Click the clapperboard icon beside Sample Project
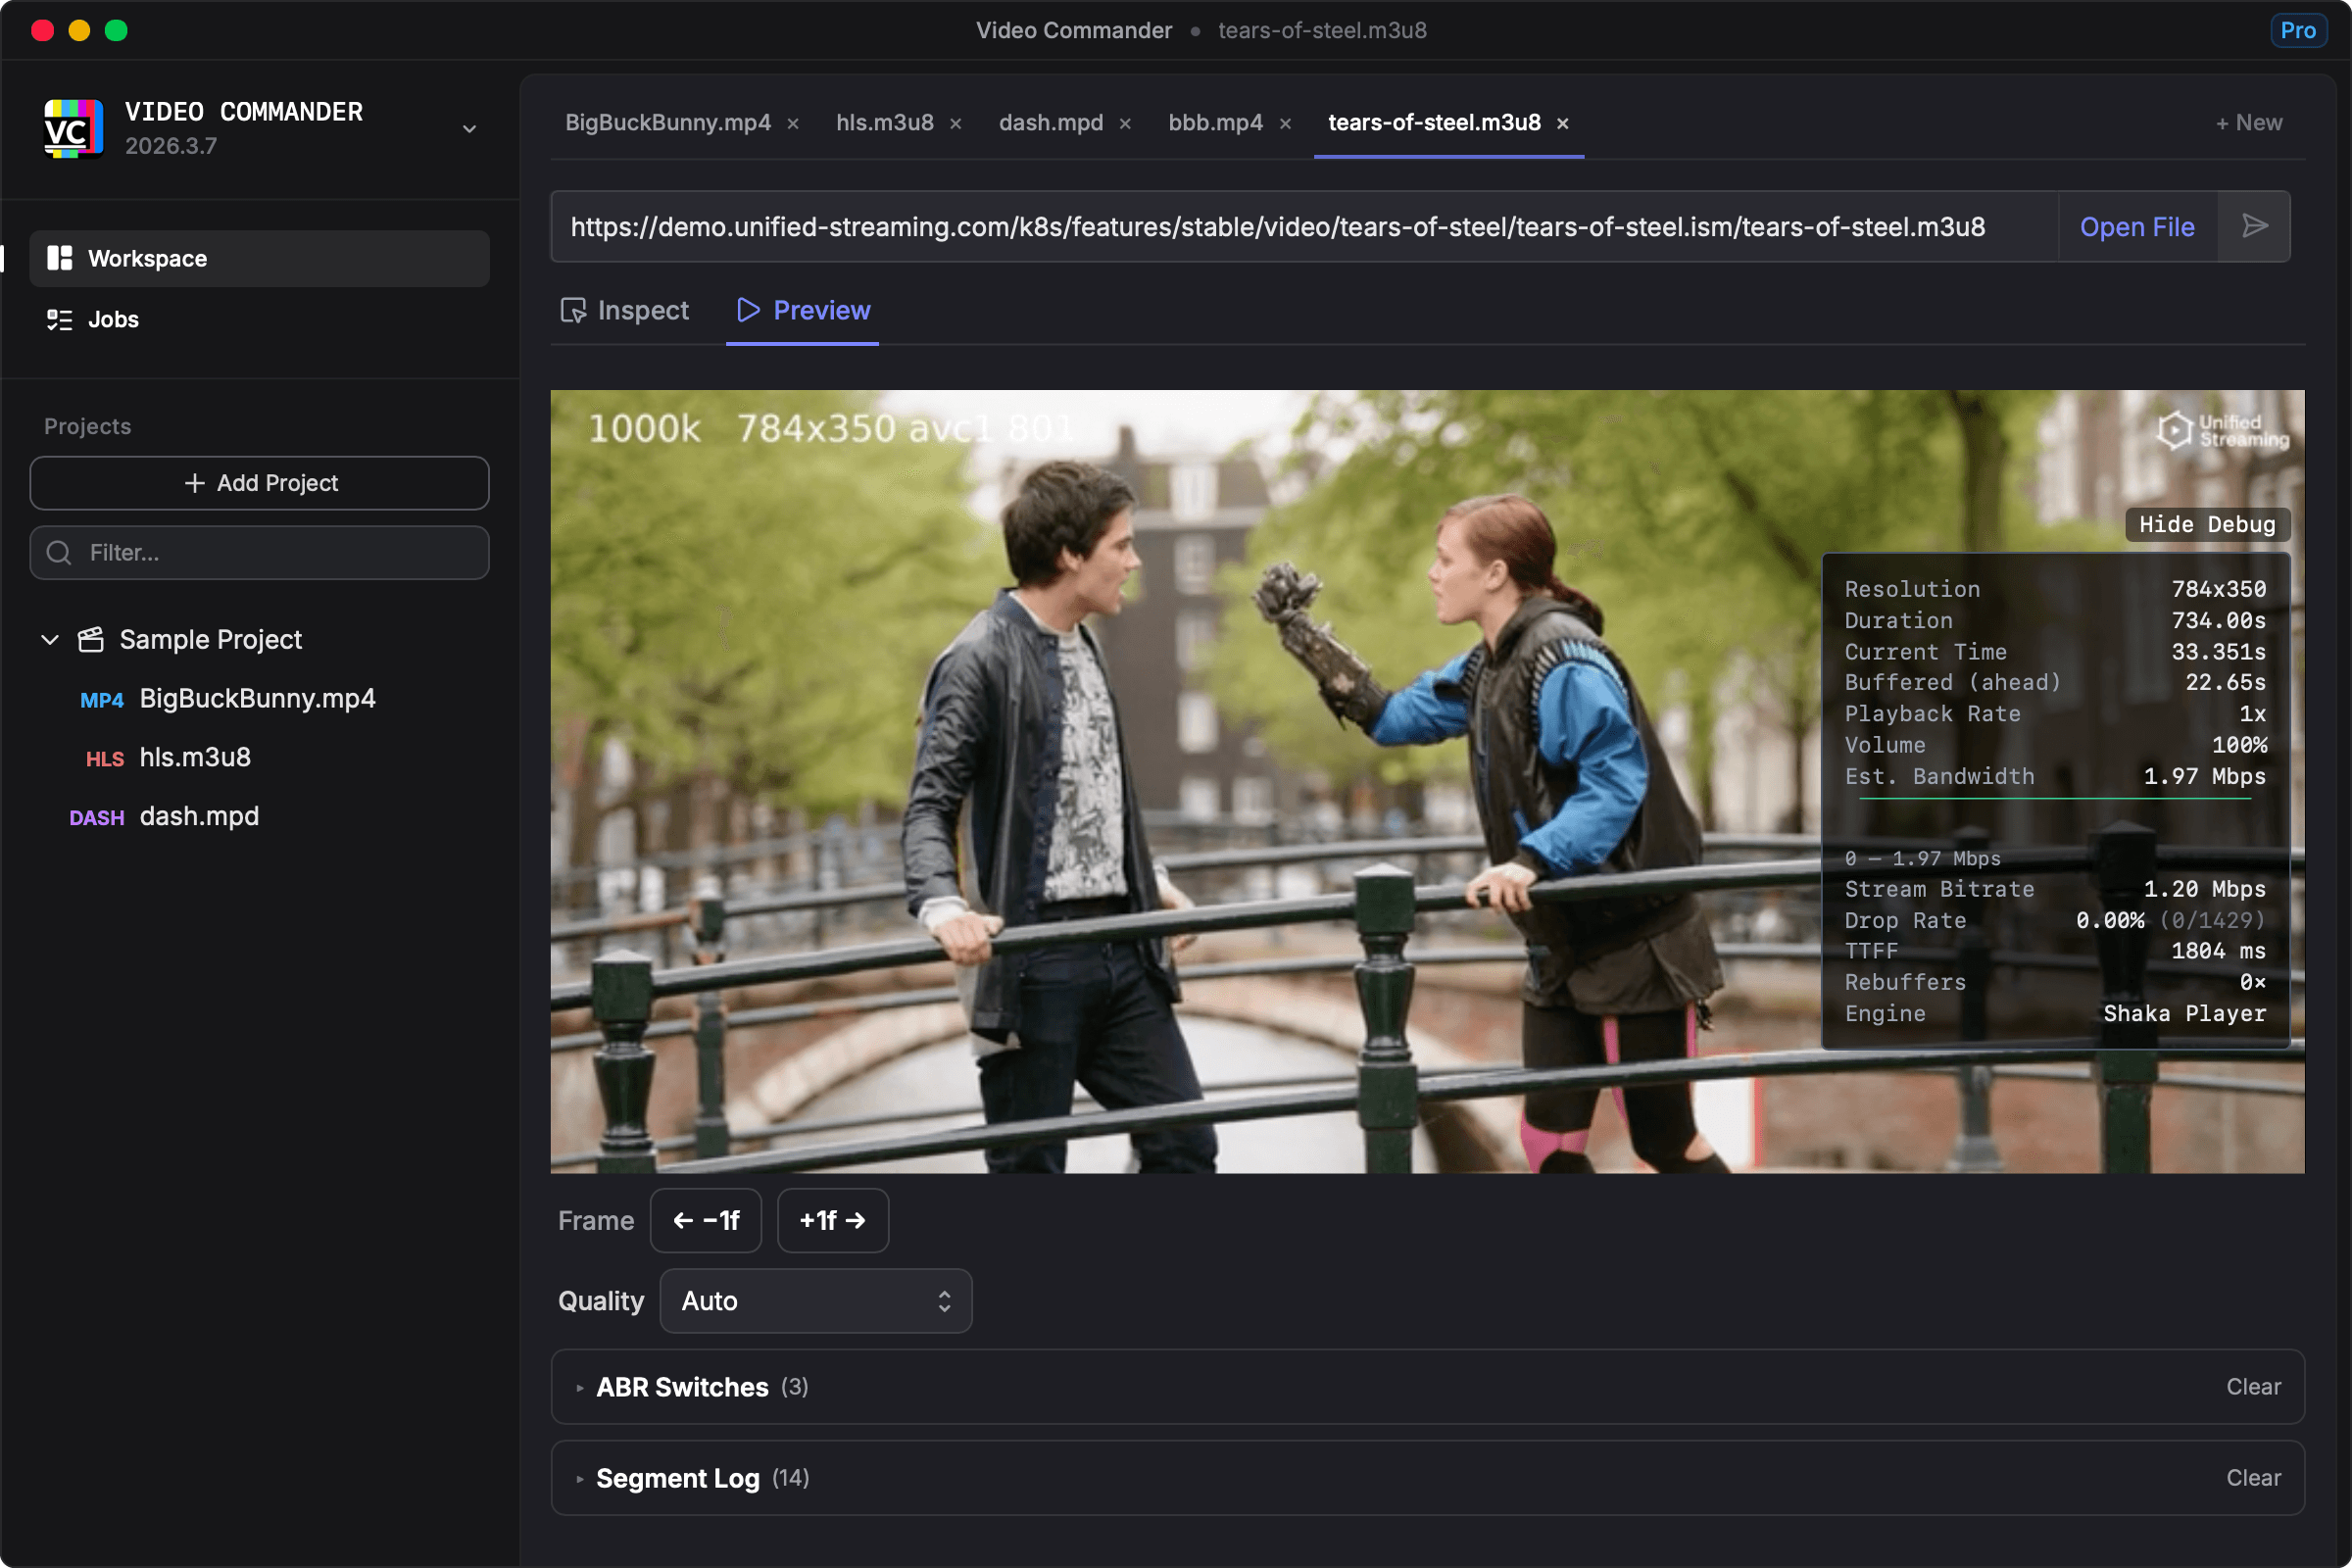Image resolution: width=2352 pixels, height=1568 pixels. [x=91, y=639]
